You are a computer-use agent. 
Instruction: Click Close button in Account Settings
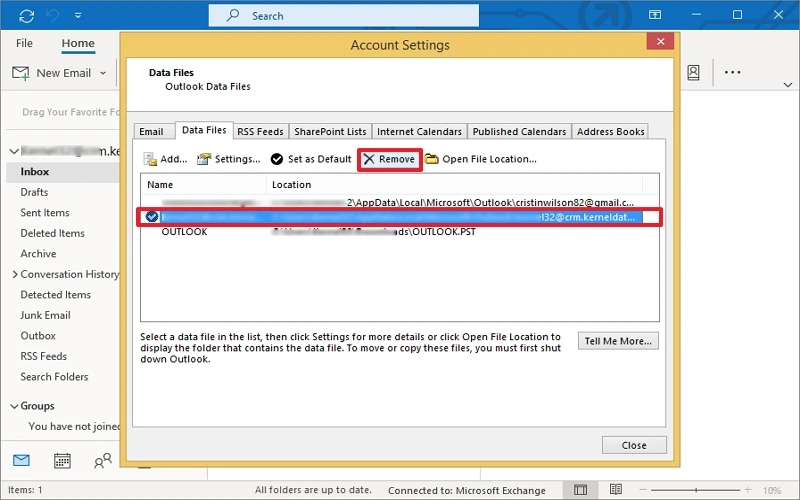634,445
